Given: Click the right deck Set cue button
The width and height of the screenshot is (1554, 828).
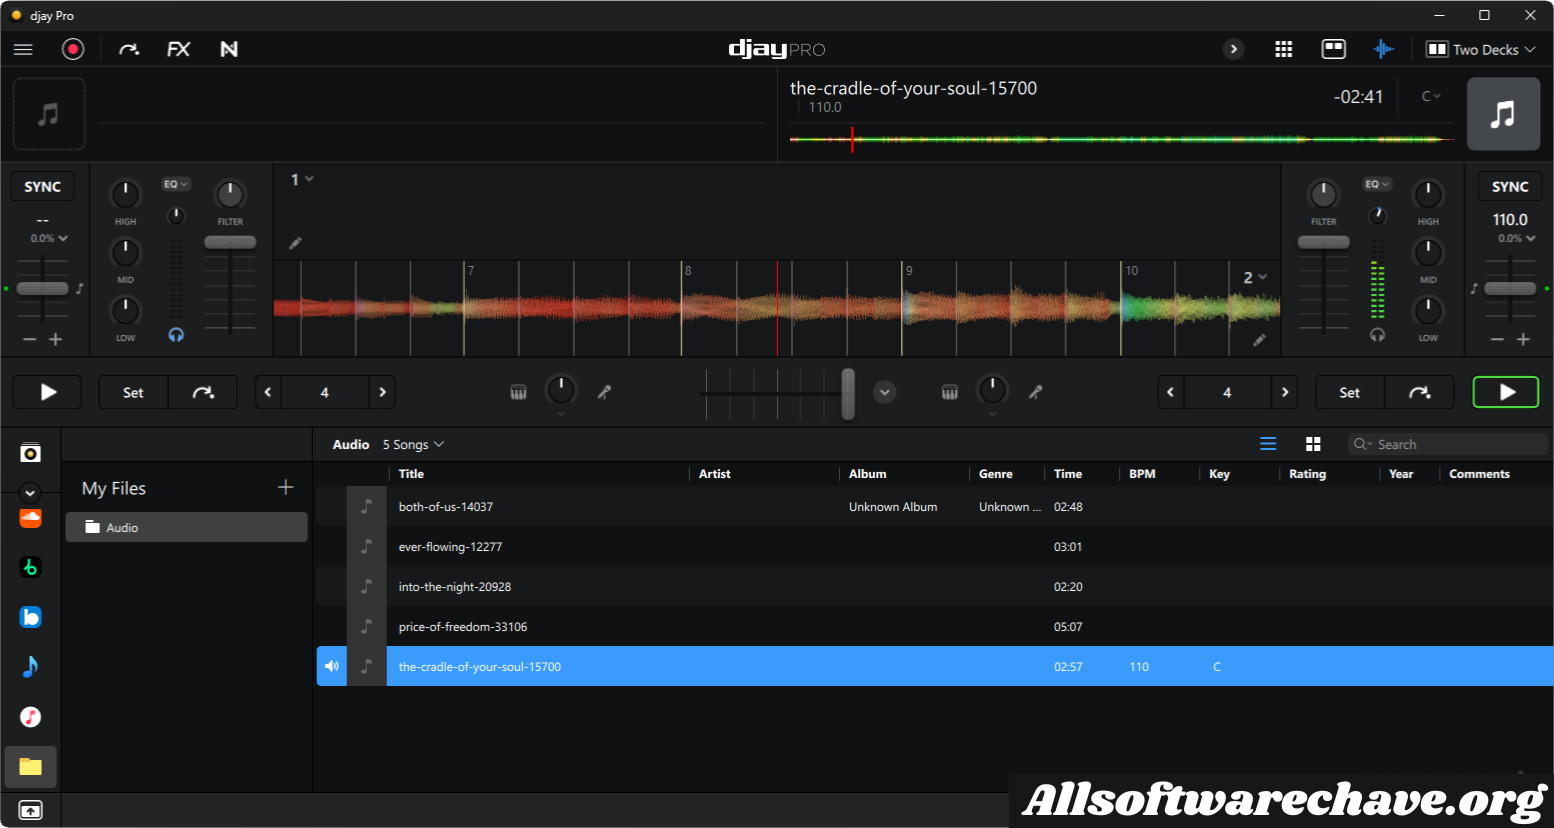Looking at the screenshot, I should (x=1350, y=392).
